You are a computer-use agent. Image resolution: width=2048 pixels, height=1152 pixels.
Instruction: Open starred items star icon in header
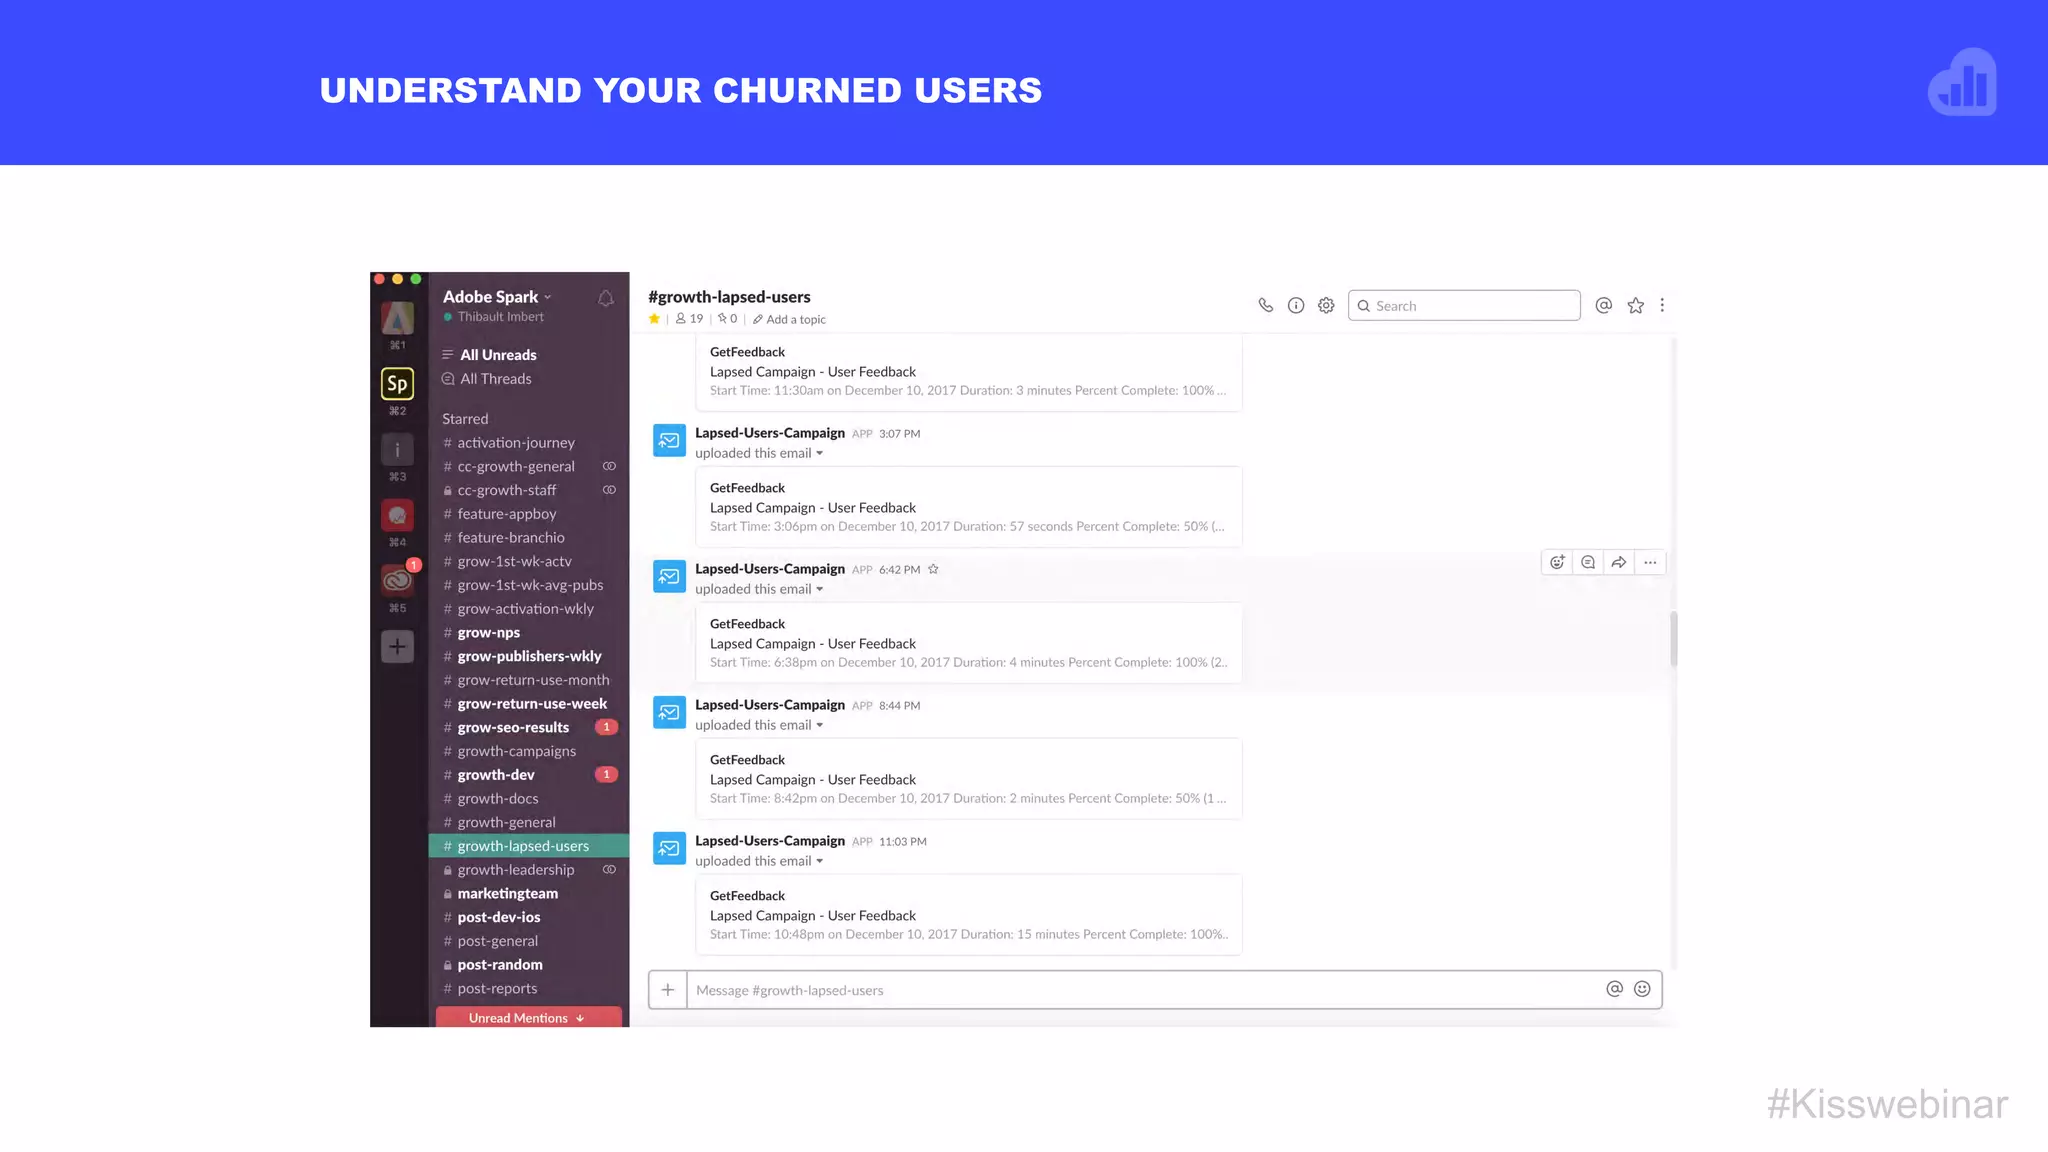[x=1636, y=306]
